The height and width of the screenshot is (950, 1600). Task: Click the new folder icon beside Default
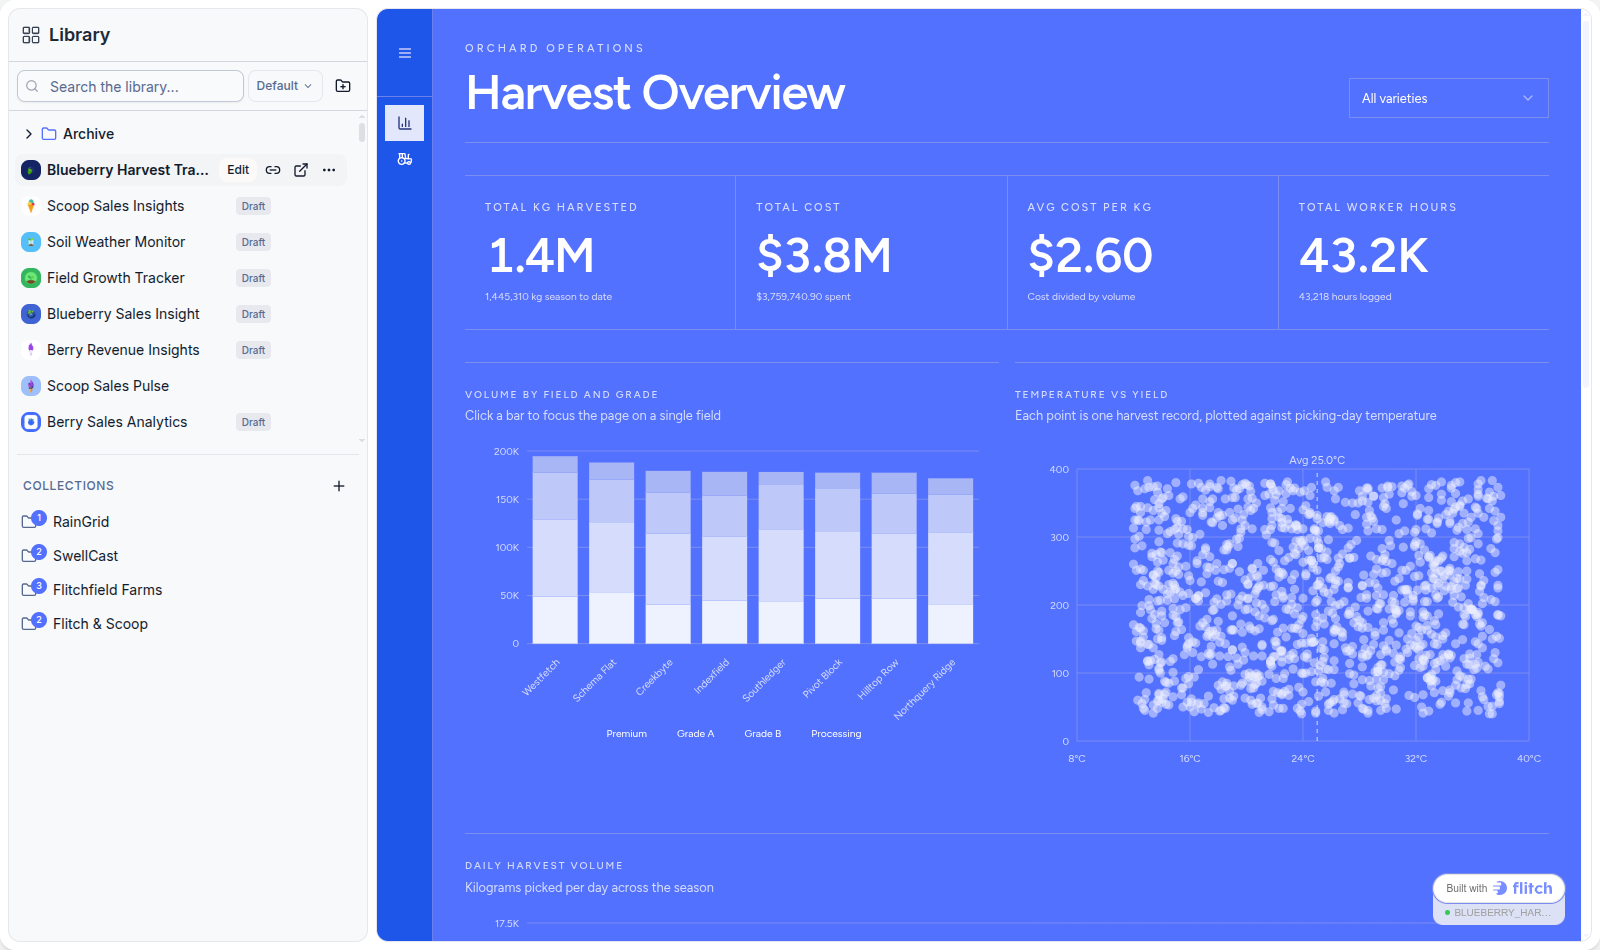coord(343,86)
